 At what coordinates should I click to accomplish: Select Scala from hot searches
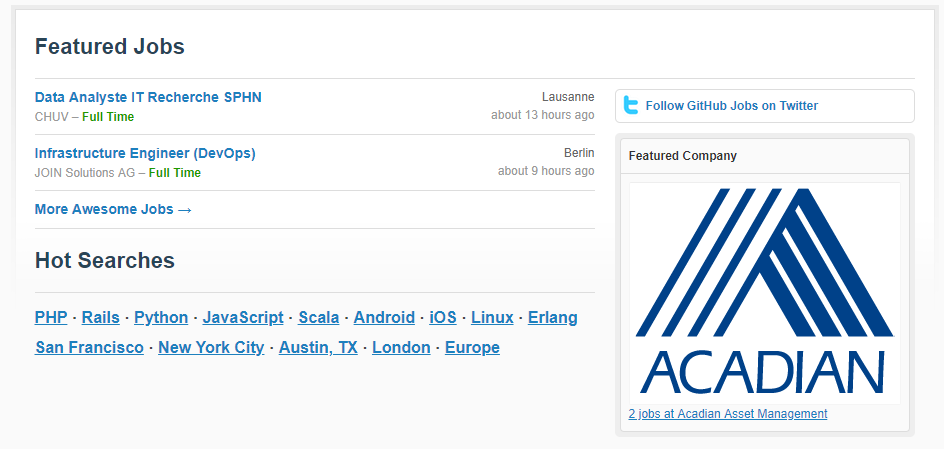(x=319, y=318)
